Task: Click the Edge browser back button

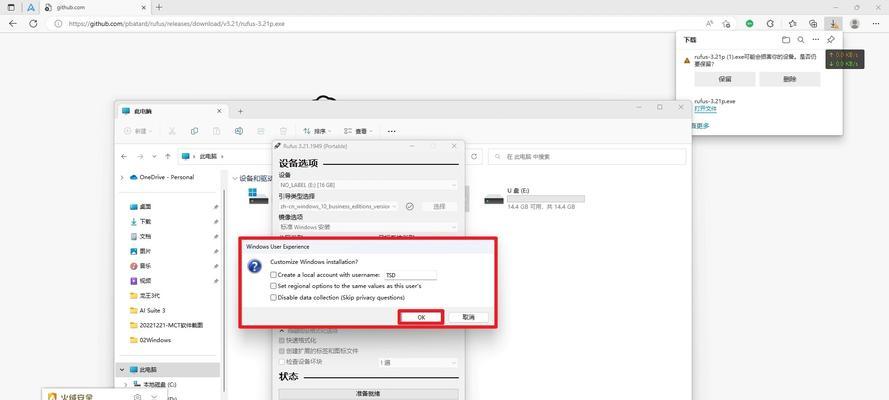Action: point(12,24)
